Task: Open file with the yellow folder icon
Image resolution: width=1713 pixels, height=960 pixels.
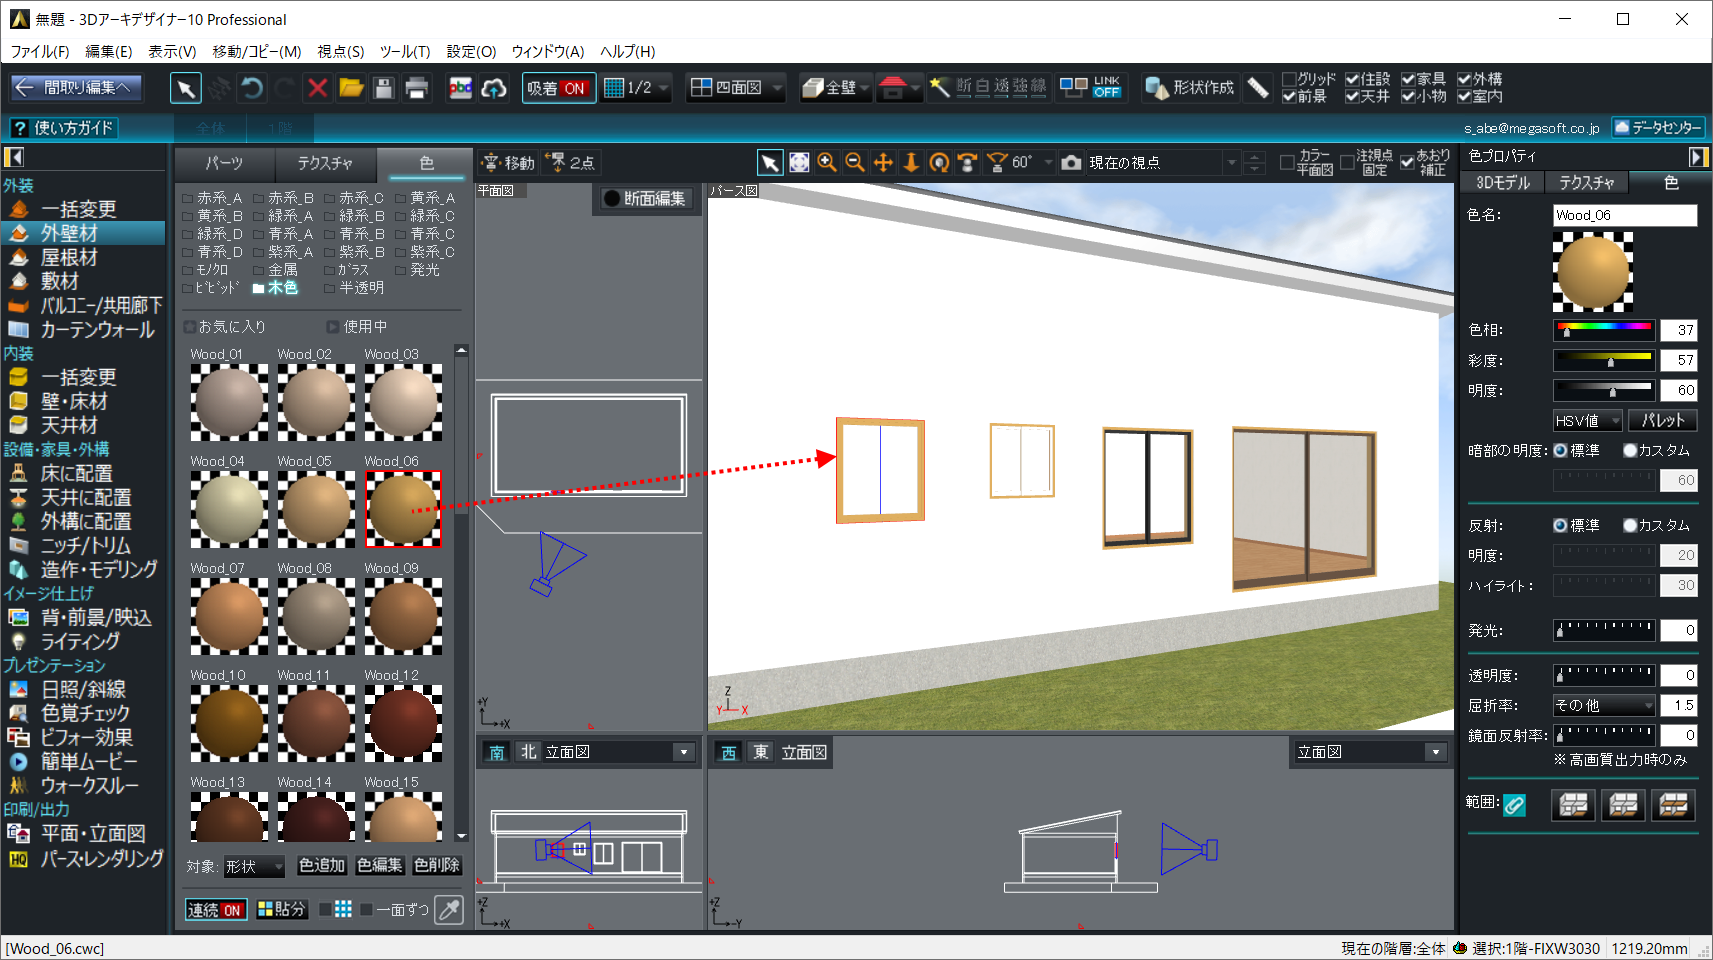Action: click(351, 88)
